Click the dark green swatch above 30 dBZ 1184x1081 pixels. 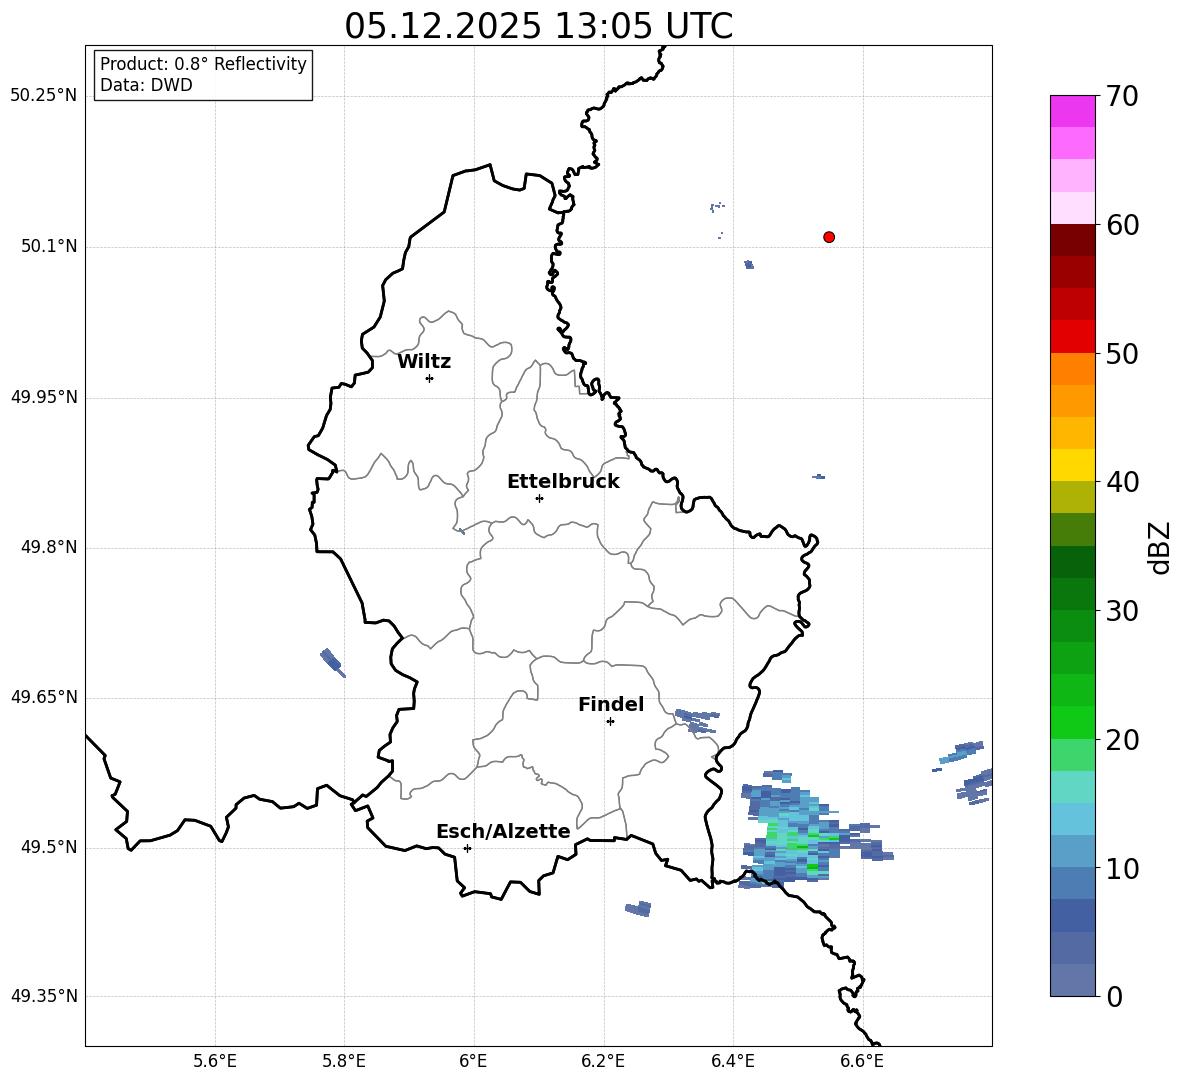tap(1072, 594)
